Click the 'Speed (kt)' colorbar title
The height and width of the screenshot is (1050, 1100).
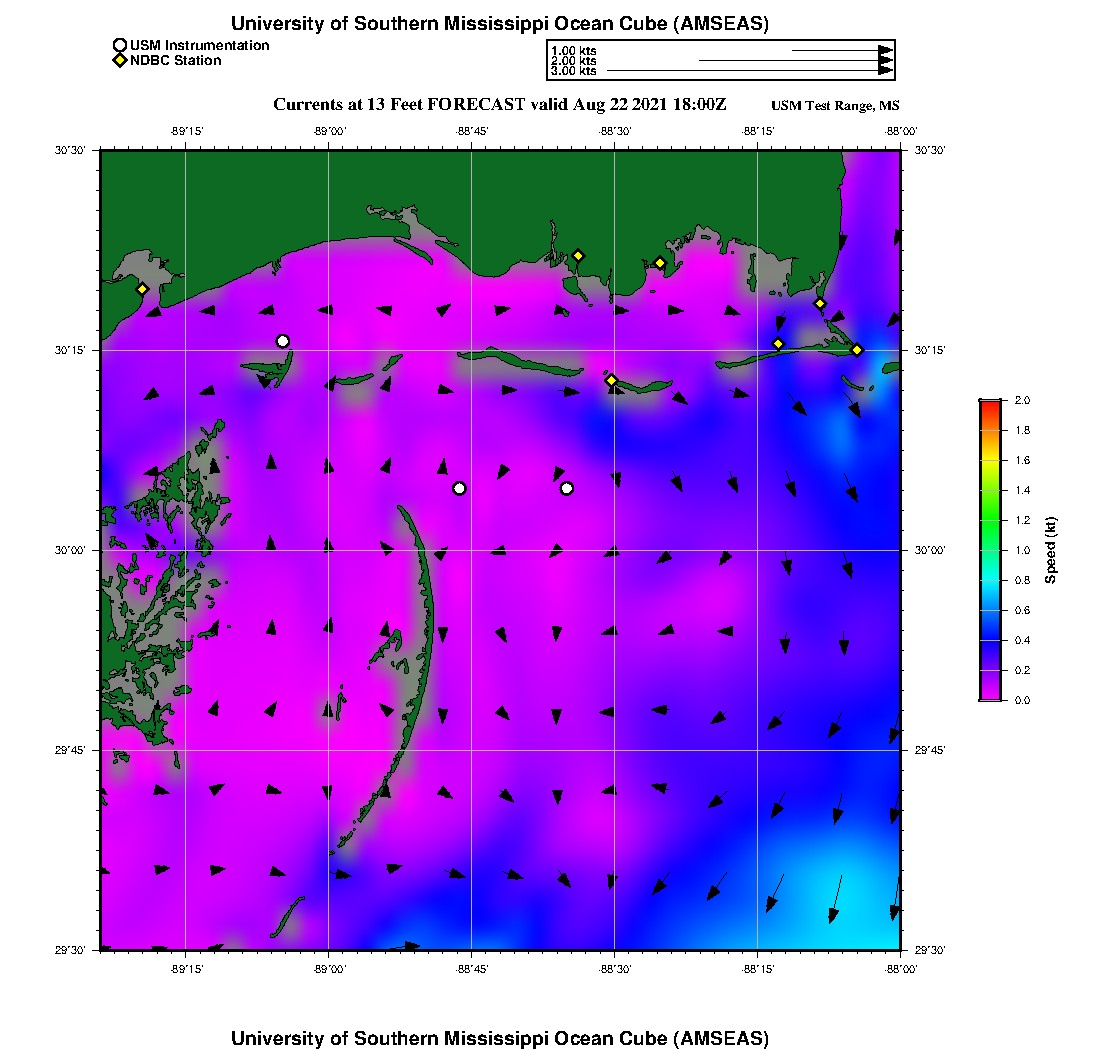click(x=1050, y=551)
